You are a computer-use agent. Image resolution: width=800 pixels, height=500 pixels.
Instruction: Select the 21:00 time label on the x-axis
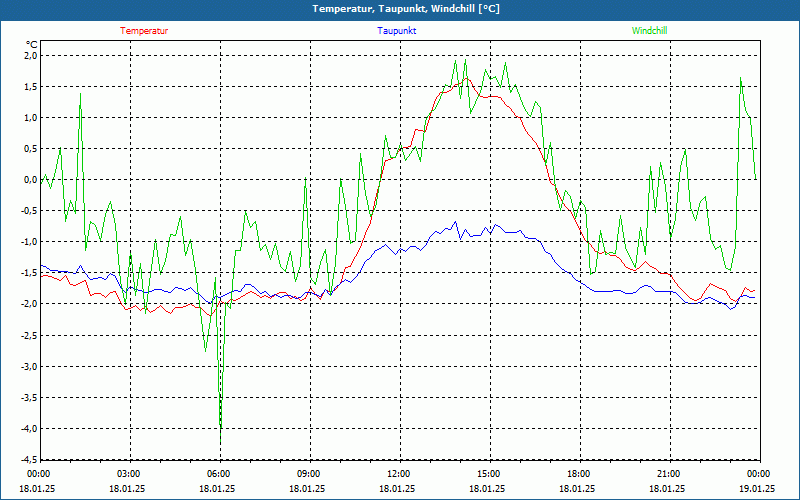tap(668, 474)
